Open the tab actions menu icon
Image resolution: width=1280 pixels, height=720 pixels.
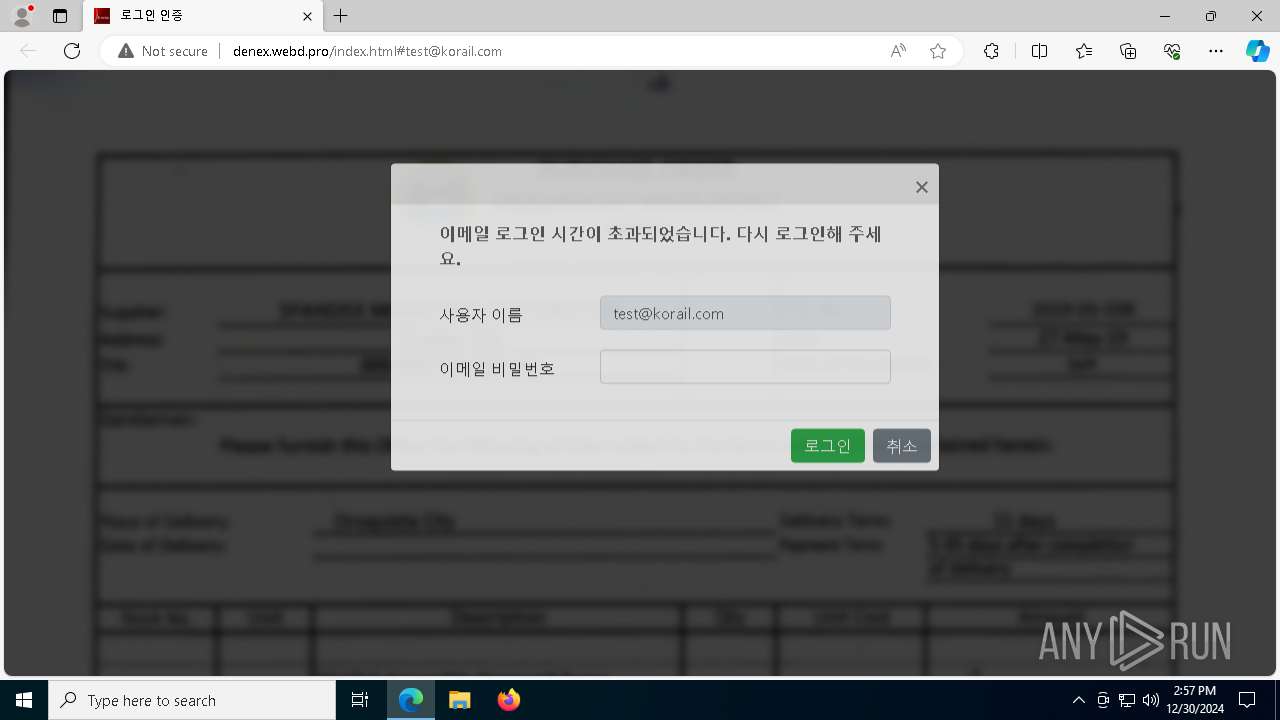click(x=60, y=16)
